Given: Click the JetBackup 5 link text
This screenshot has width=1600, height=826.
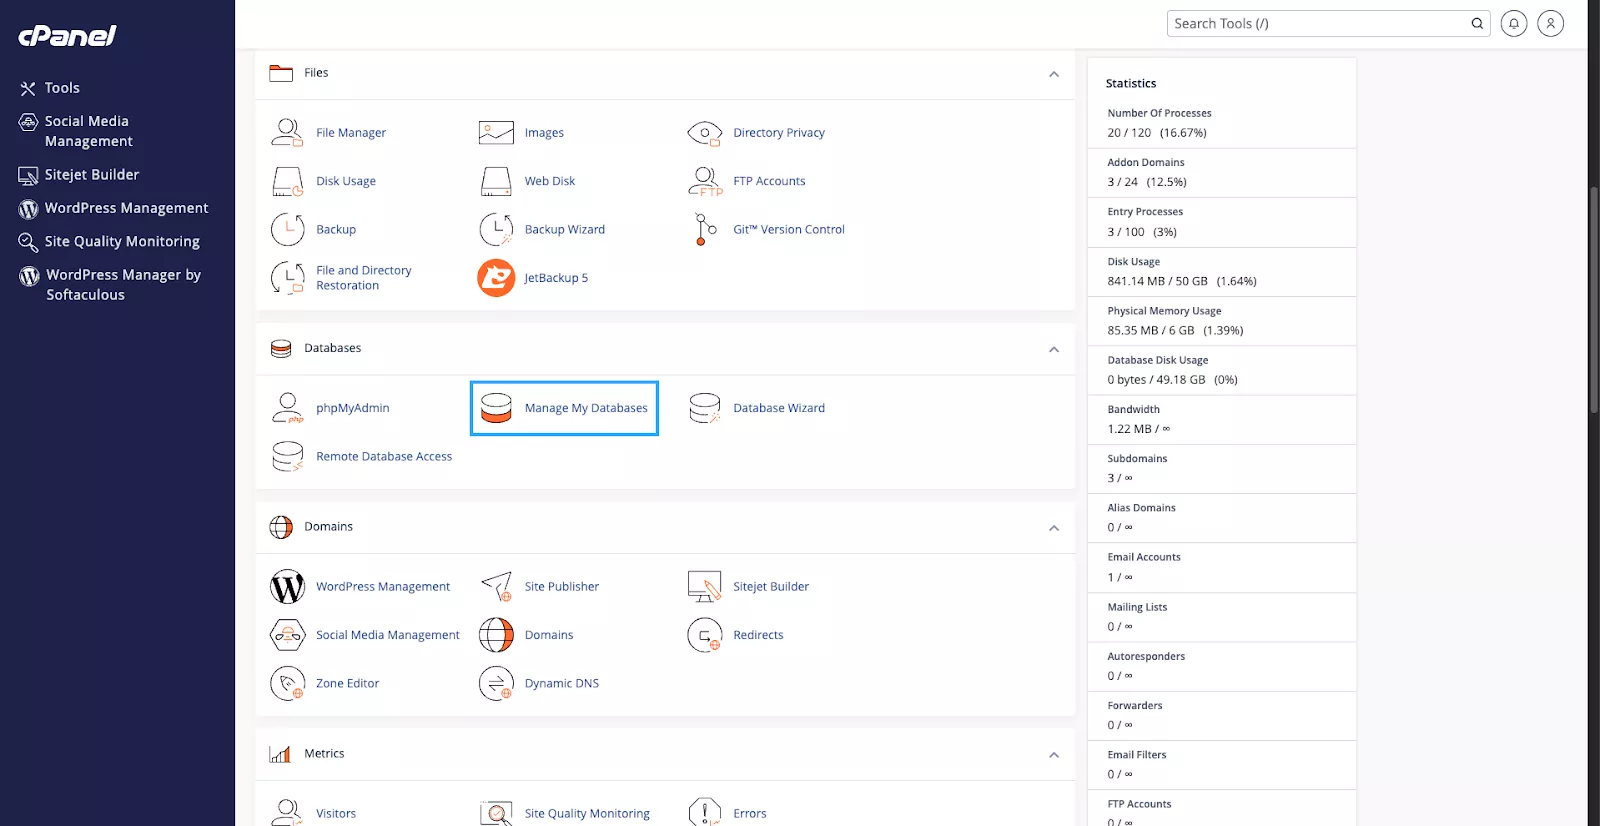Looking at the screenshot, I should [x=556, y=278].
